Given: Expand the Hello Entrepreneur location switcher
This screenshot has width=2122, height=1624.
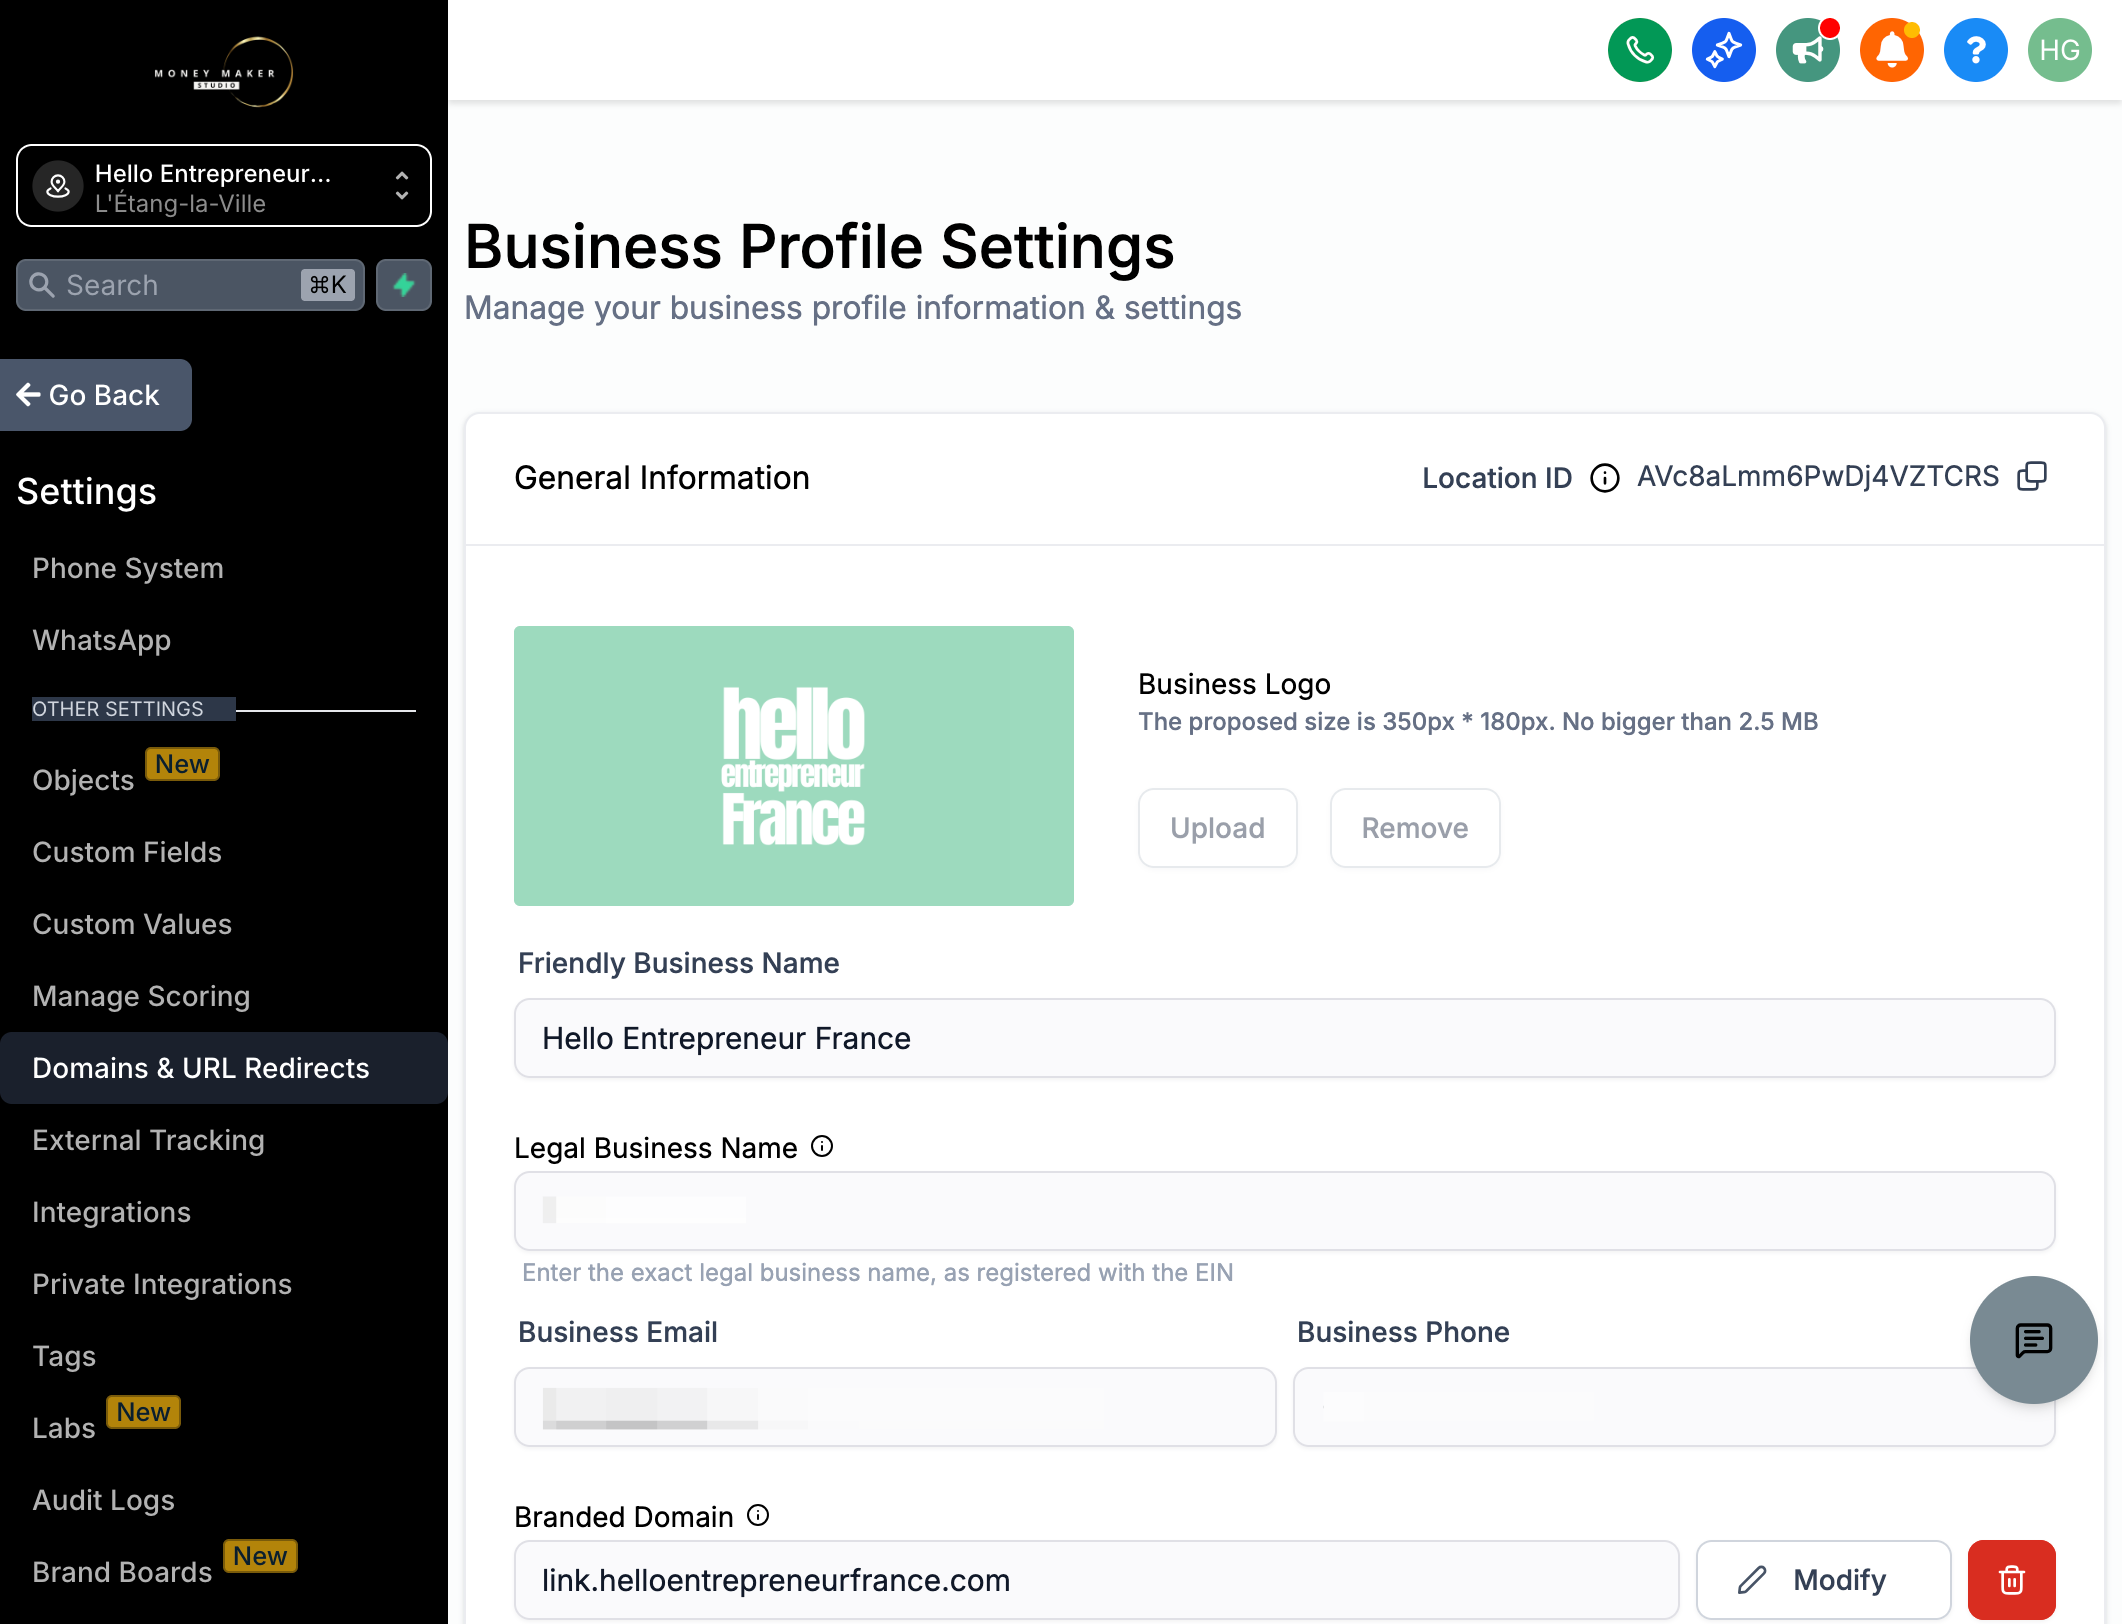Looking at the screenshot, I should click(224, 186).
